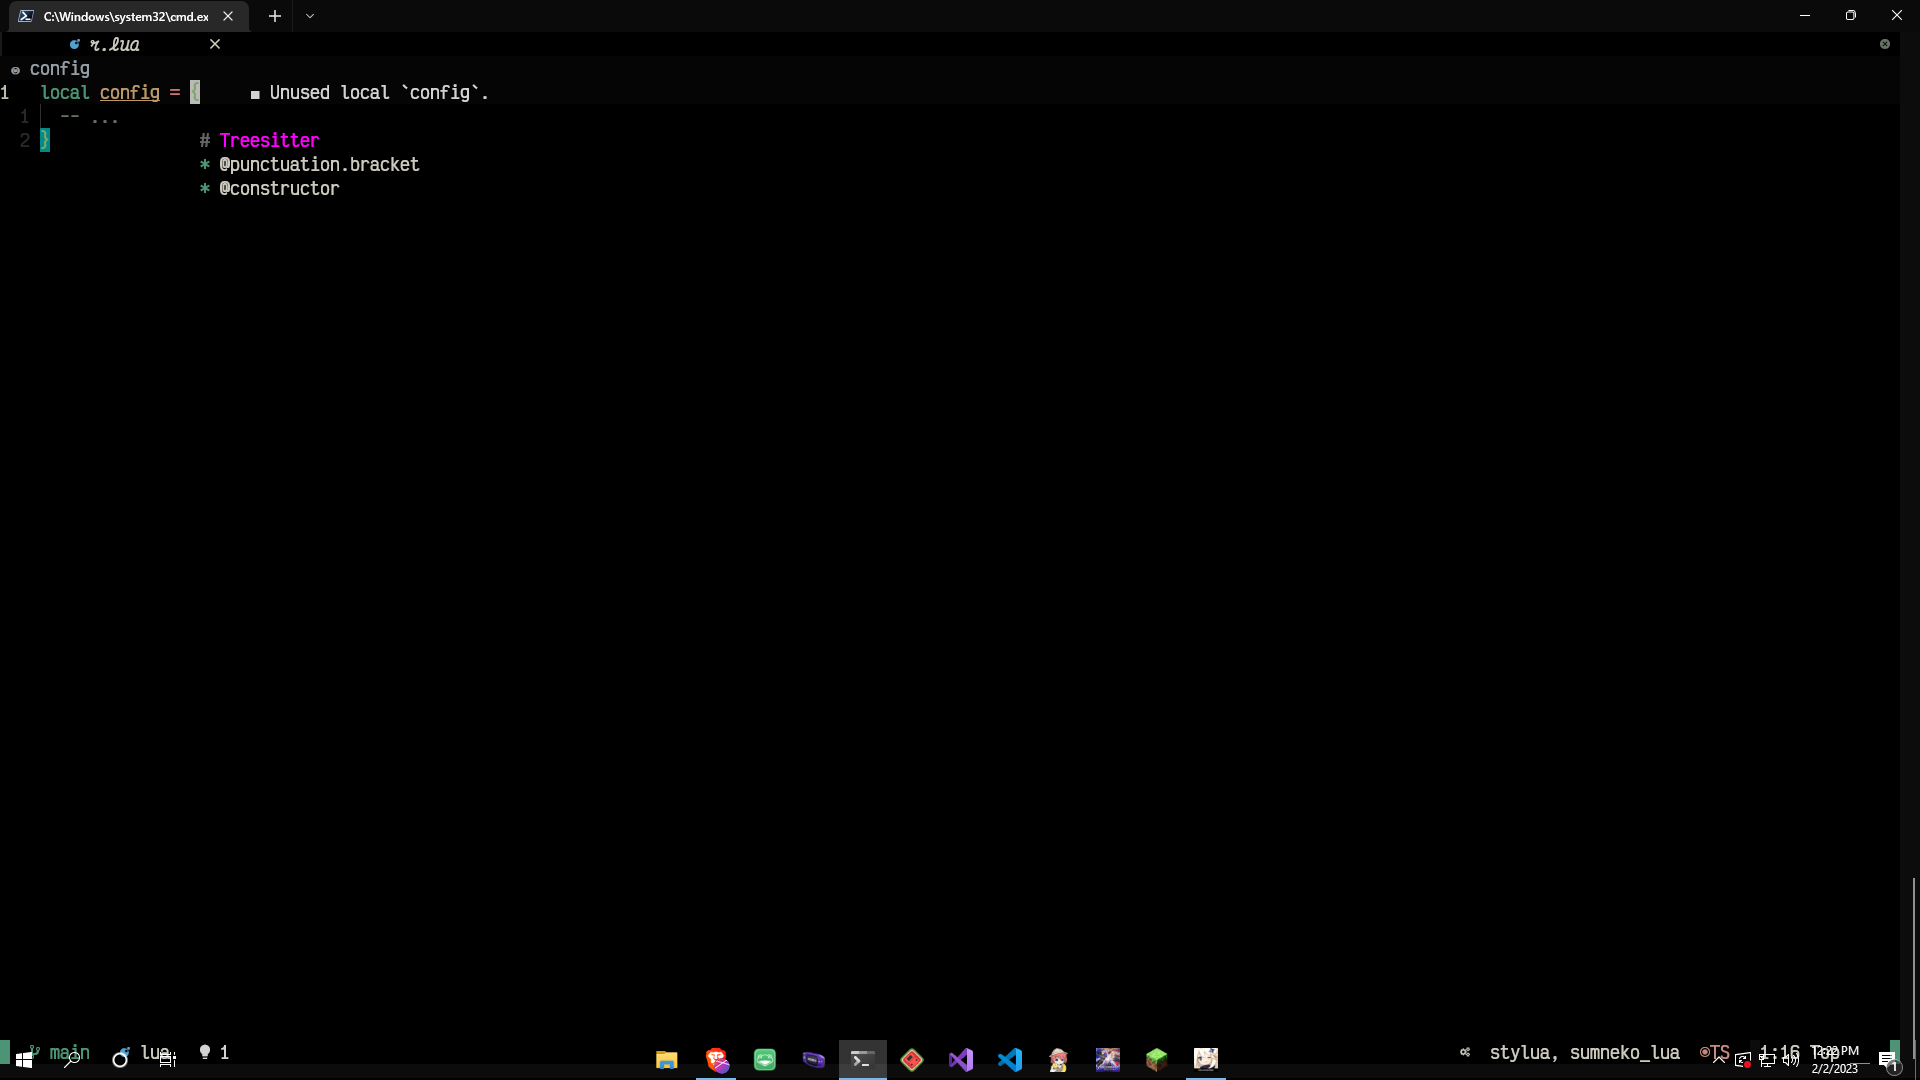Viewport: 1920px width, 1080px height.
Task: Close the r.lua buffer tab
Action: [x=215, y=44]
